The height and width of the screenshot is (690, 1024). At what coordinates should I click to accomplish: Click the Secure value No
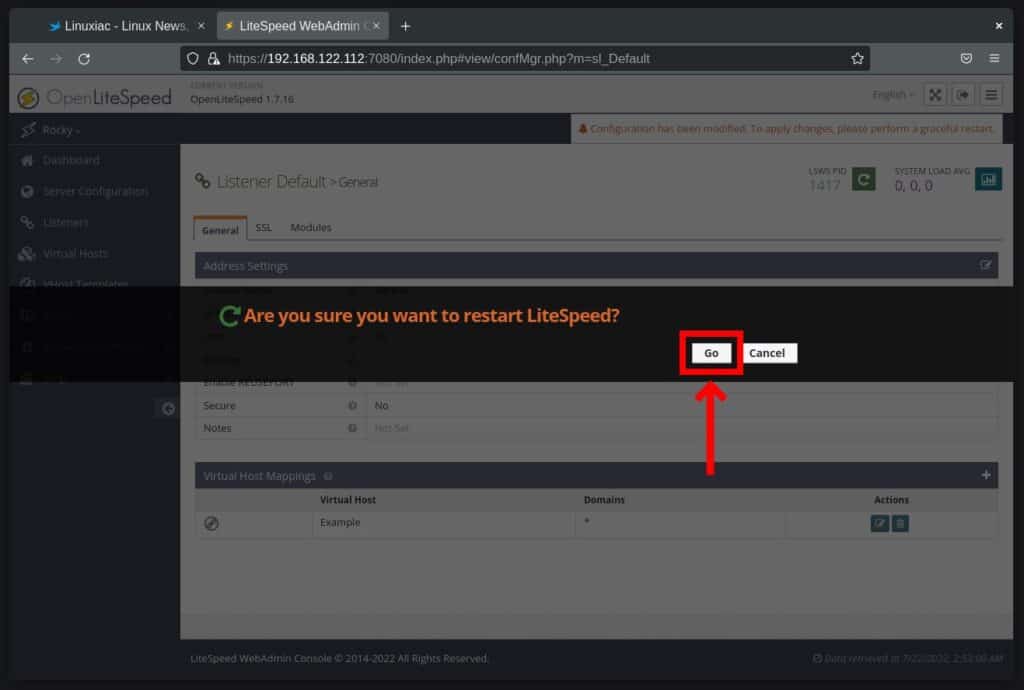pos(381,405)
